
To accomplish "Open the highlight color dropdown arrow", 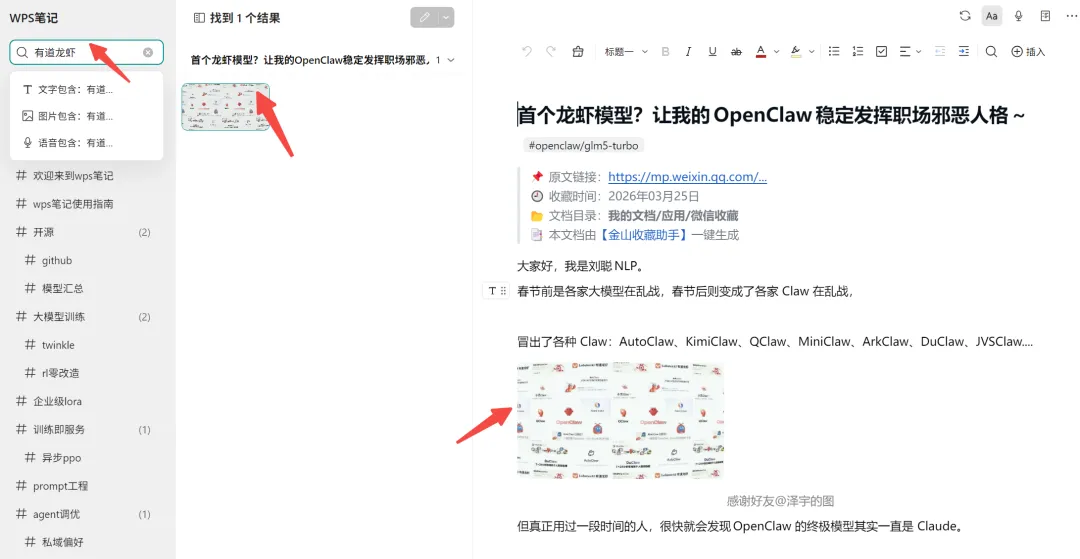I will (811, 52).
